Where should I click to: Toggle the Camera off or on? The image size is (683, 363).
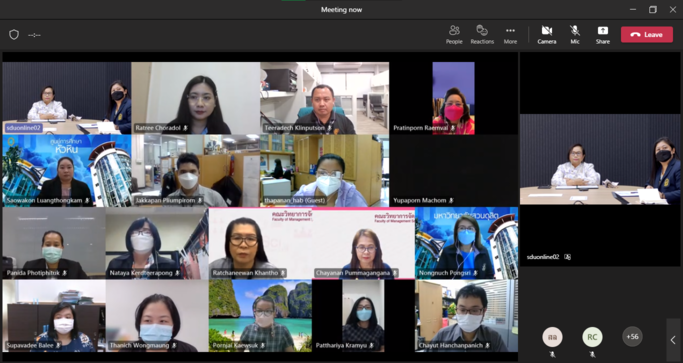pos(547,34)
